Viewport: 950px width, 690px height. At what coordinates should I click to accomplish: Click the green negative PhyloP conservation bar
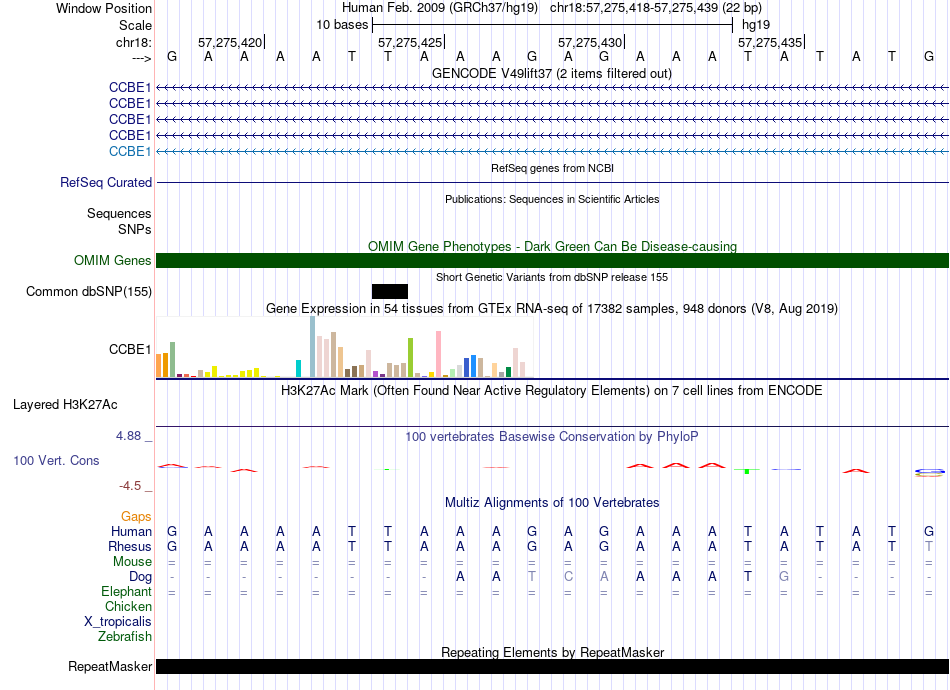(x=747, y=471)
